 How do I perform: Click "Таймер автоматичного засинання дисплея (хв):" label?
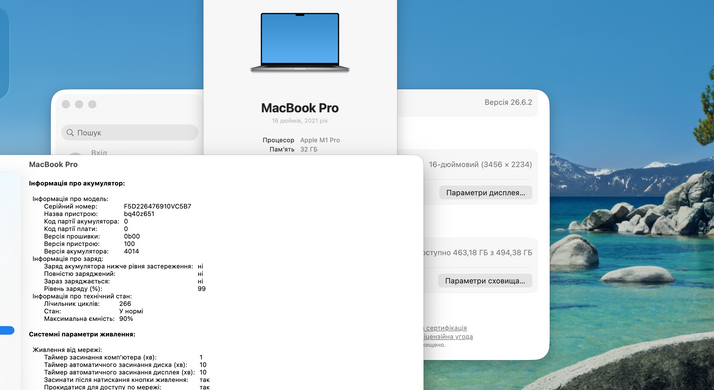pos(119,372)
